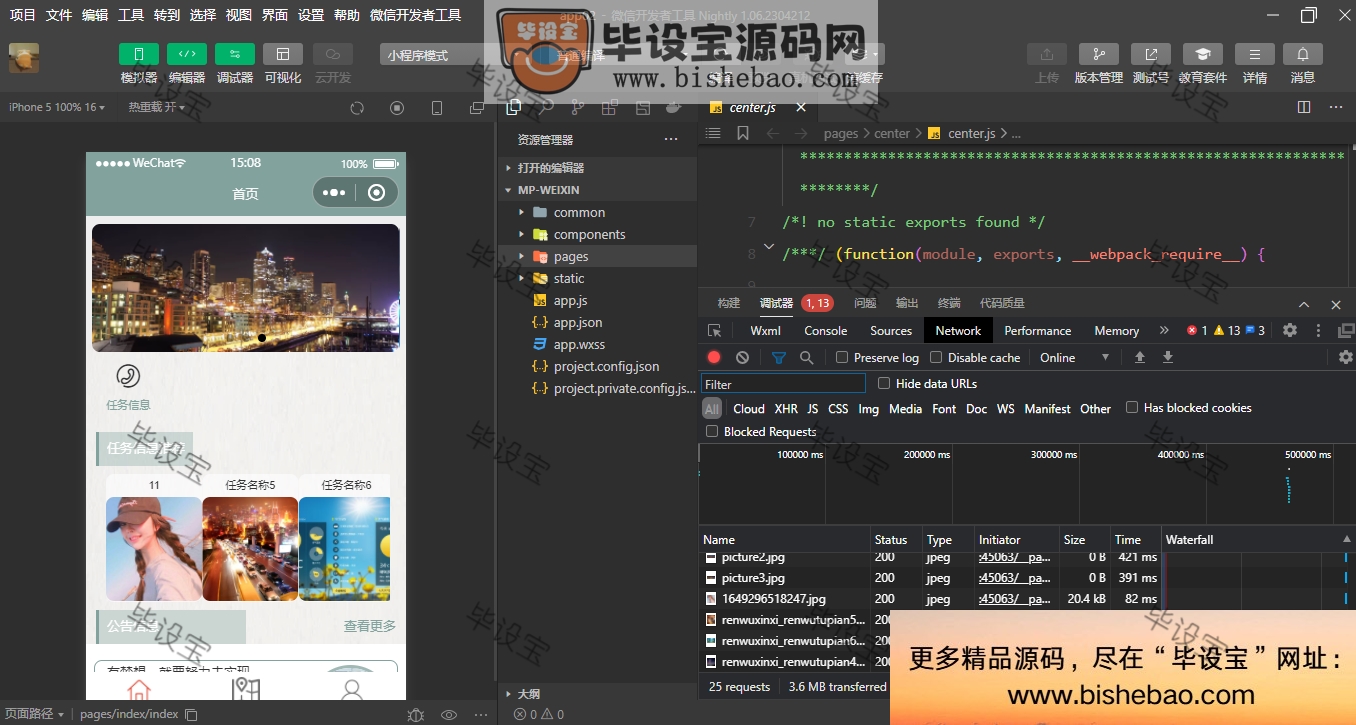
Task: Filter network by XHR
Action: 786,409
